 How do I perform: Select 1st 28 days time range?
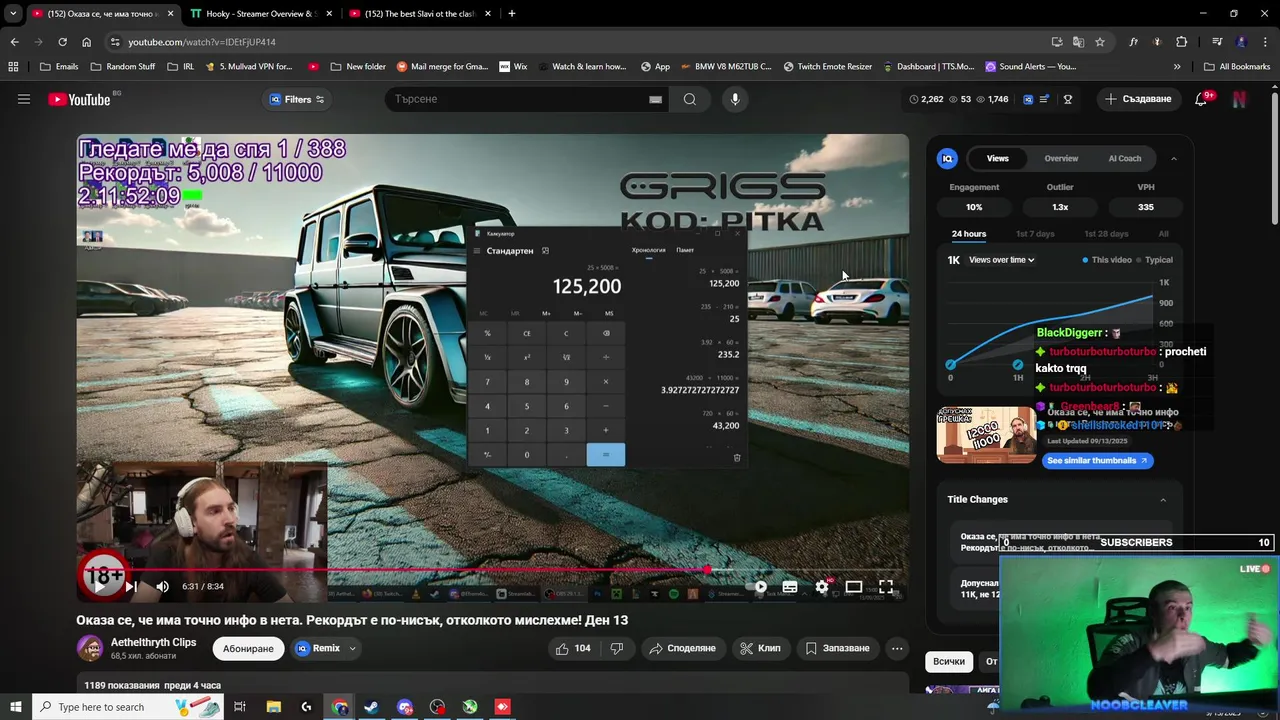tap(1106, 234)
